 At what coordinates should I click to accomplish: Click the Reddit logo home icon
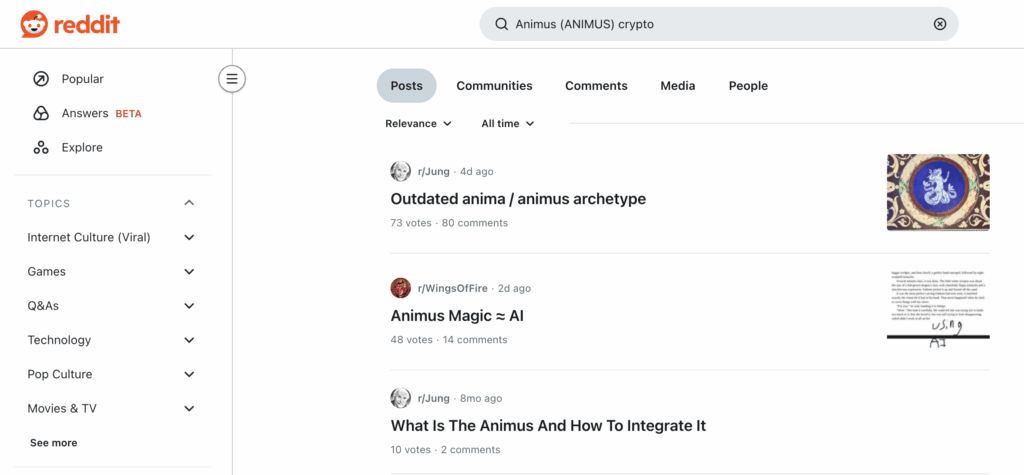[x=33, y=24]
